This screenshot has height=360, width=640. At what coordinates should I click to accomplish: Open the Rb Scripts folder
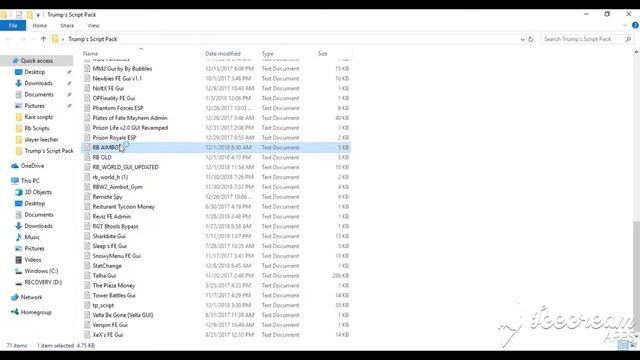(37, 128)
